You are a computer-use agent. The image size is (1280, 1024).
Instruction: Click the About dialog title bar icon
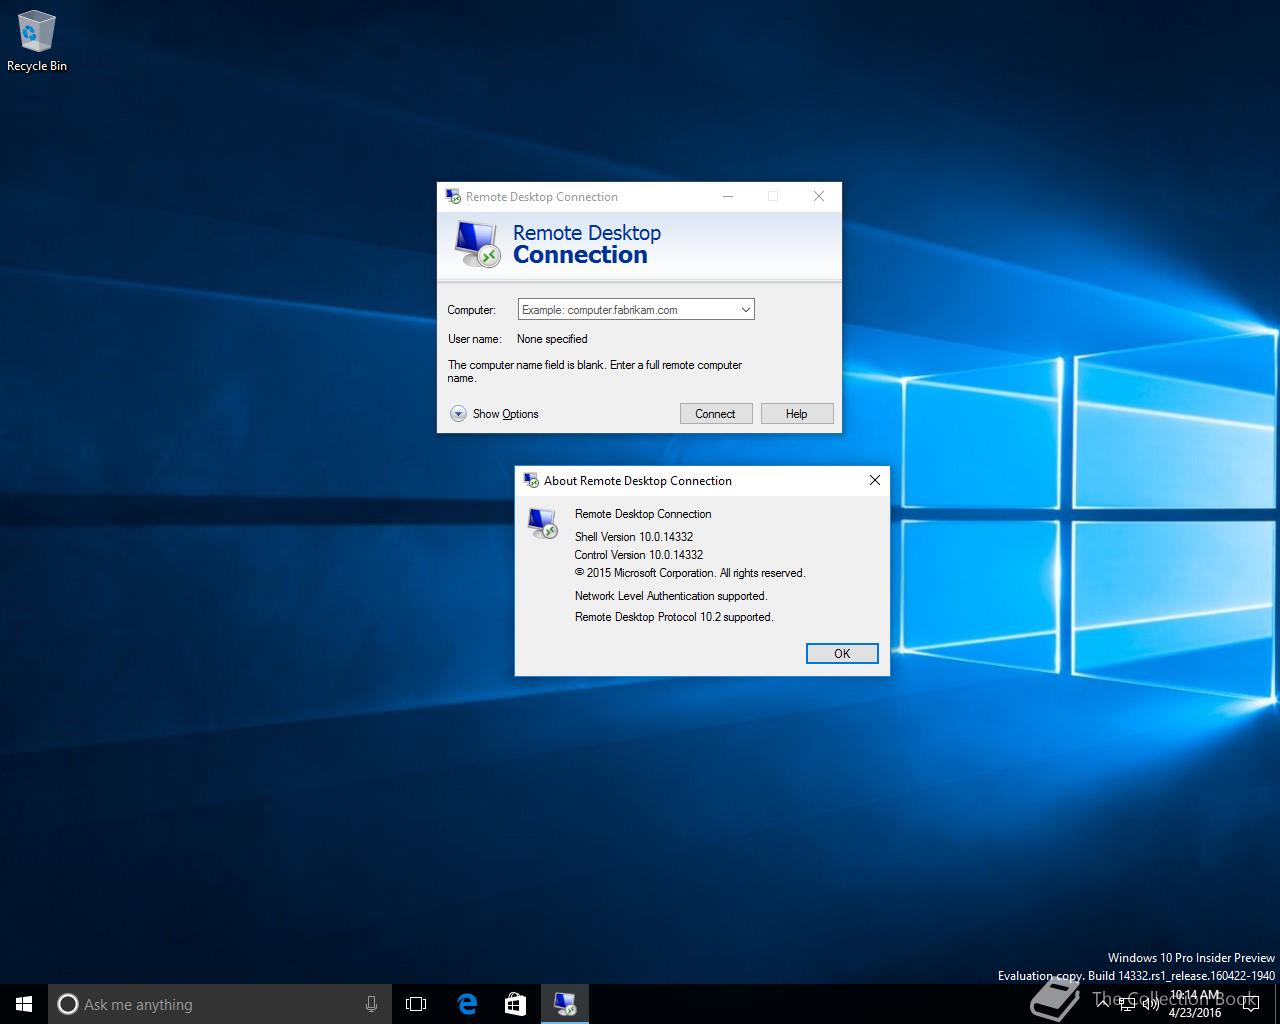pyautogui.click(x=531, y=481)
